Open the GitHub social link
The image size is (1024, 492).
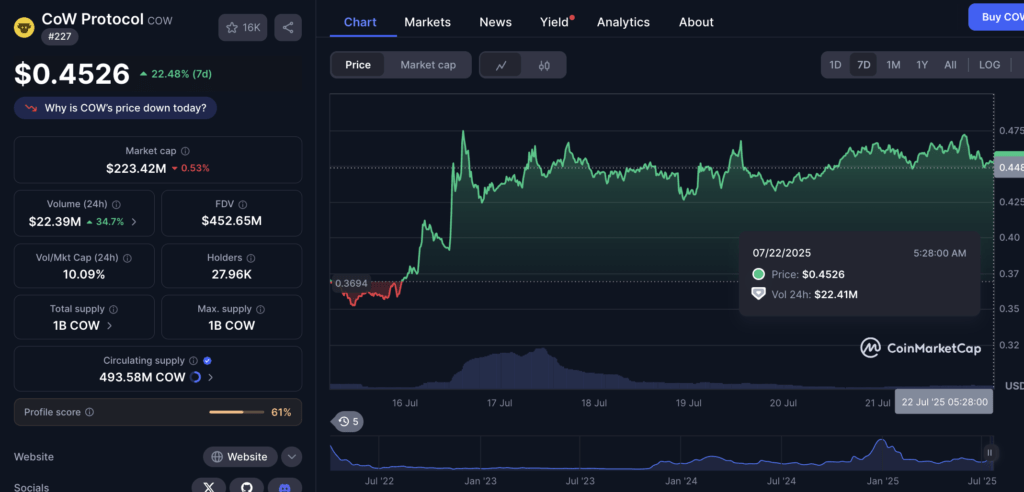247,487
